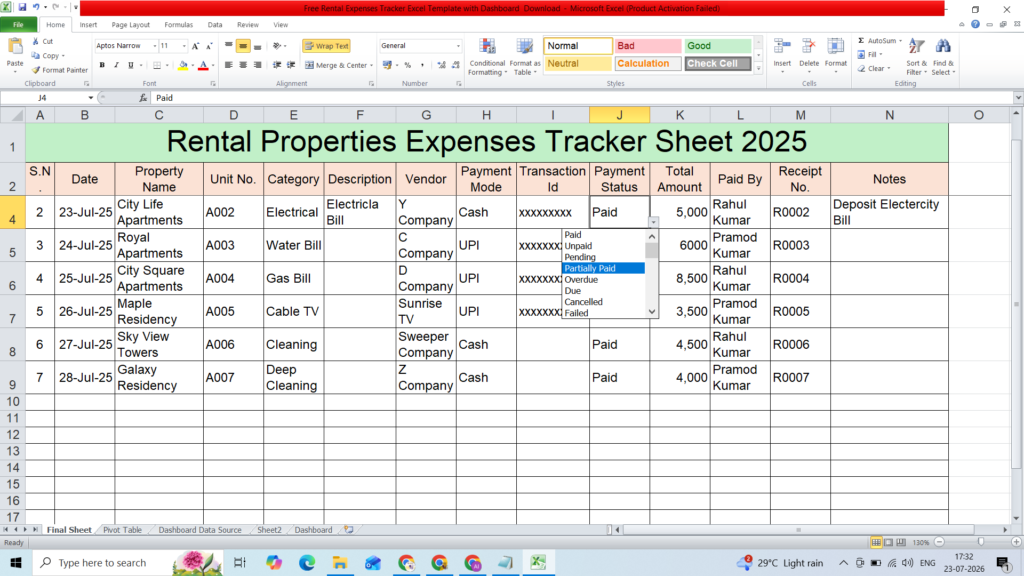Toggle Wrap Text on the cell
Screen dimensions: 1024x576
[x=327, y=46]
